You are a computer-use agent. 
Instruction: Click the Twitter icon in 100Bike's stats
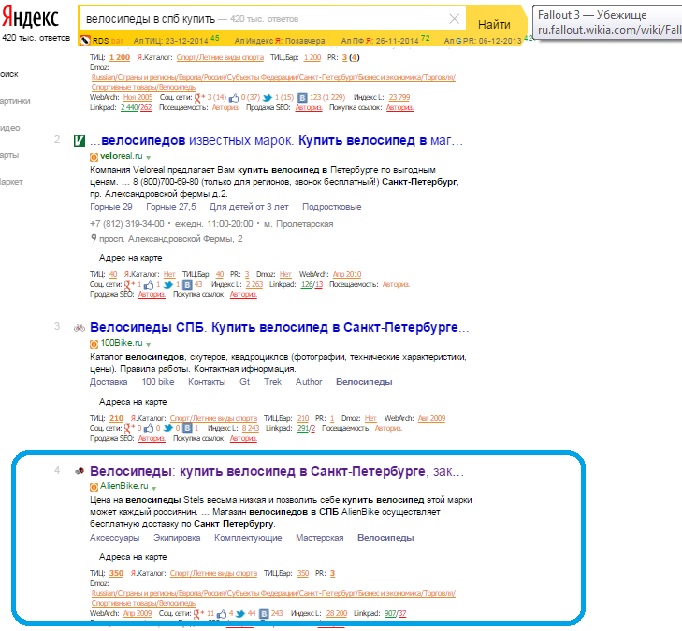click(168, 428)
